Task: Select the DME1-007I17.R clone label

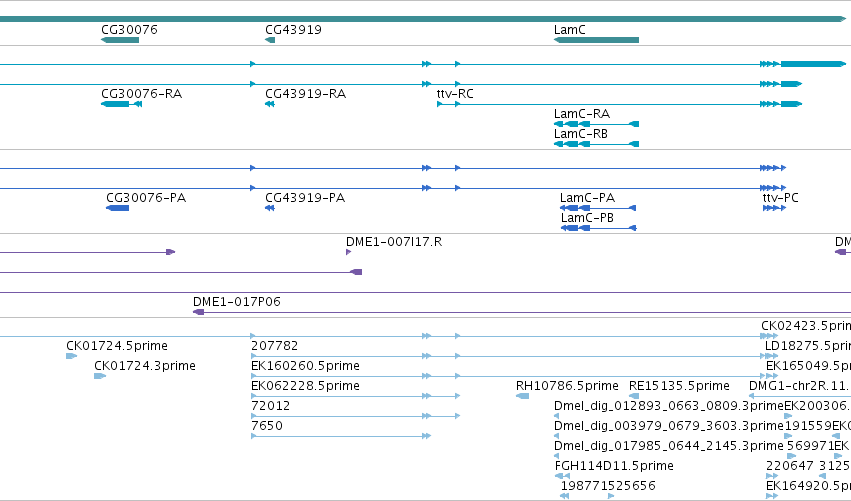Action: click(x=394, y=242)
